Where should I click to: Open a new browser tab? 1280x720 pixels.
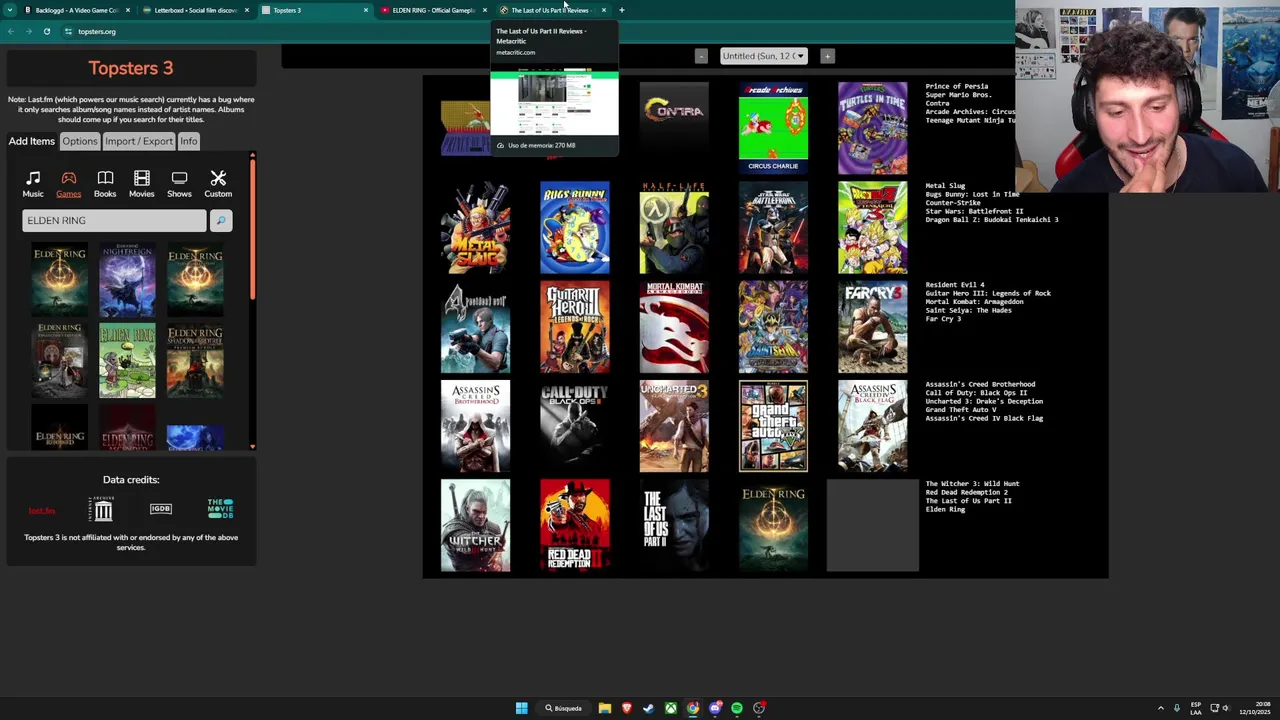(x=622, y=10)
